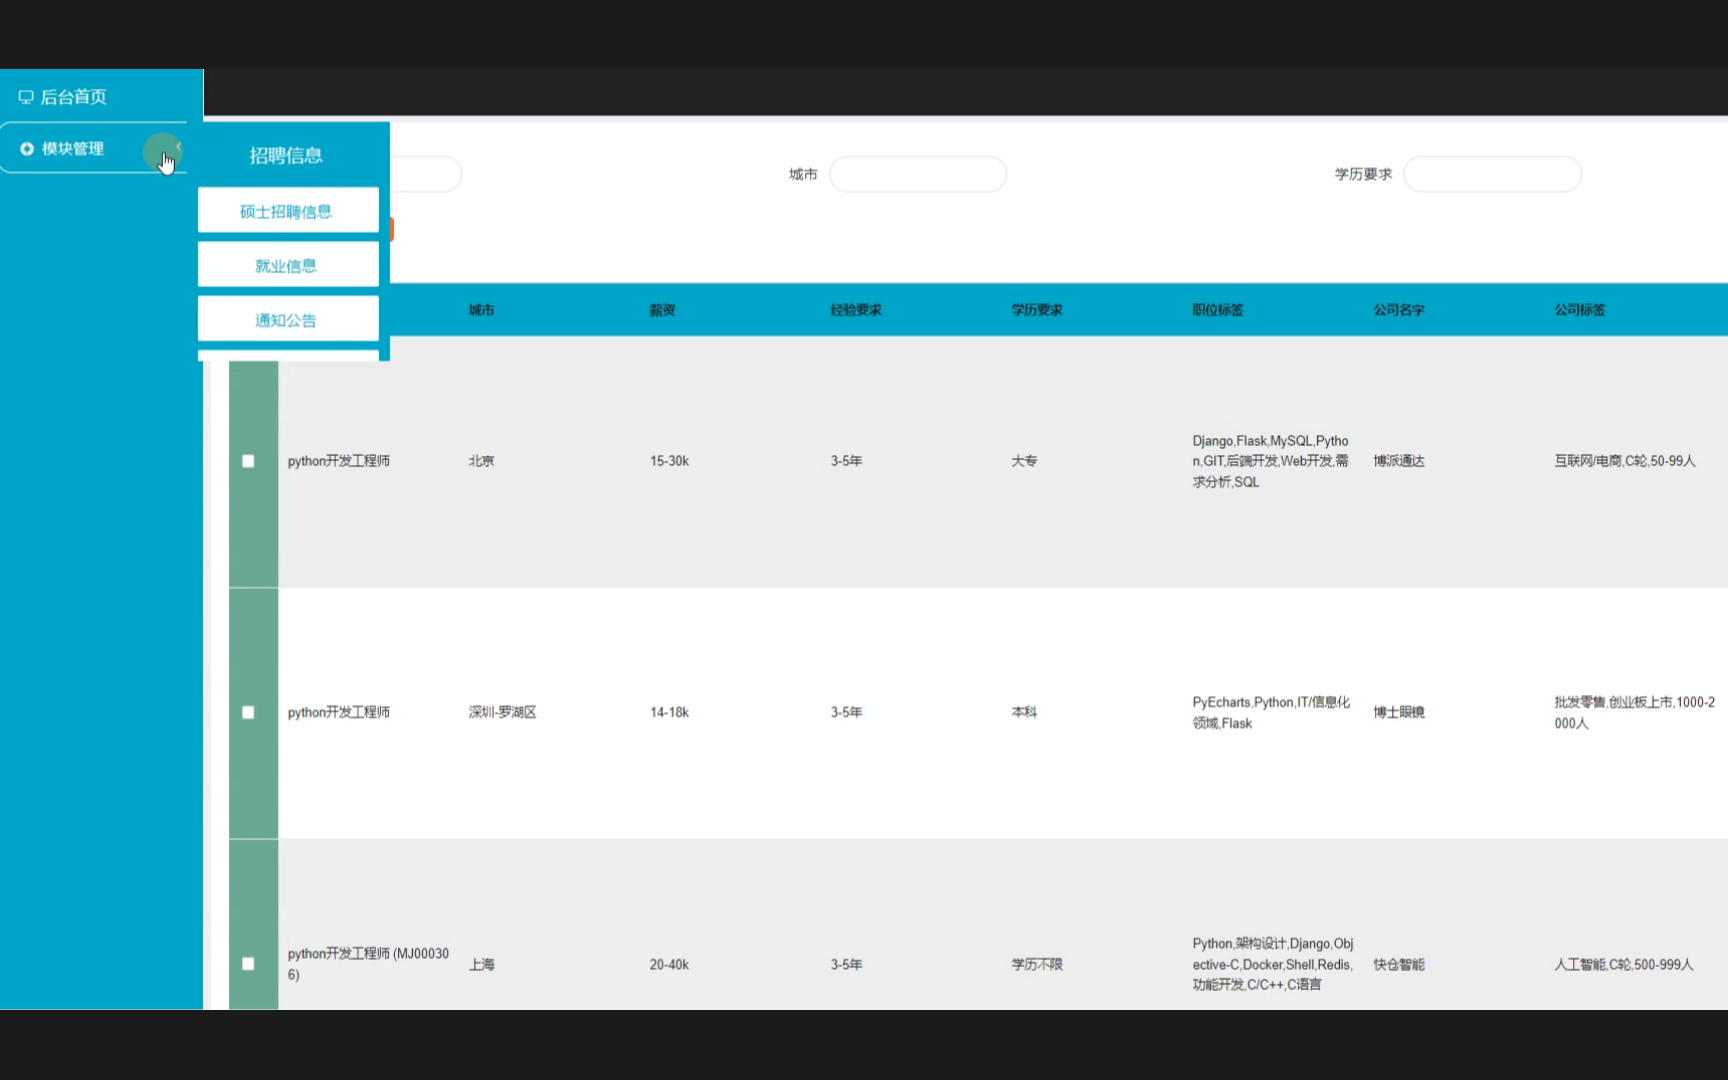Click the 经验要求 column header
The width and height of the screenshot is (1728, 1080).
click(856, 310)
